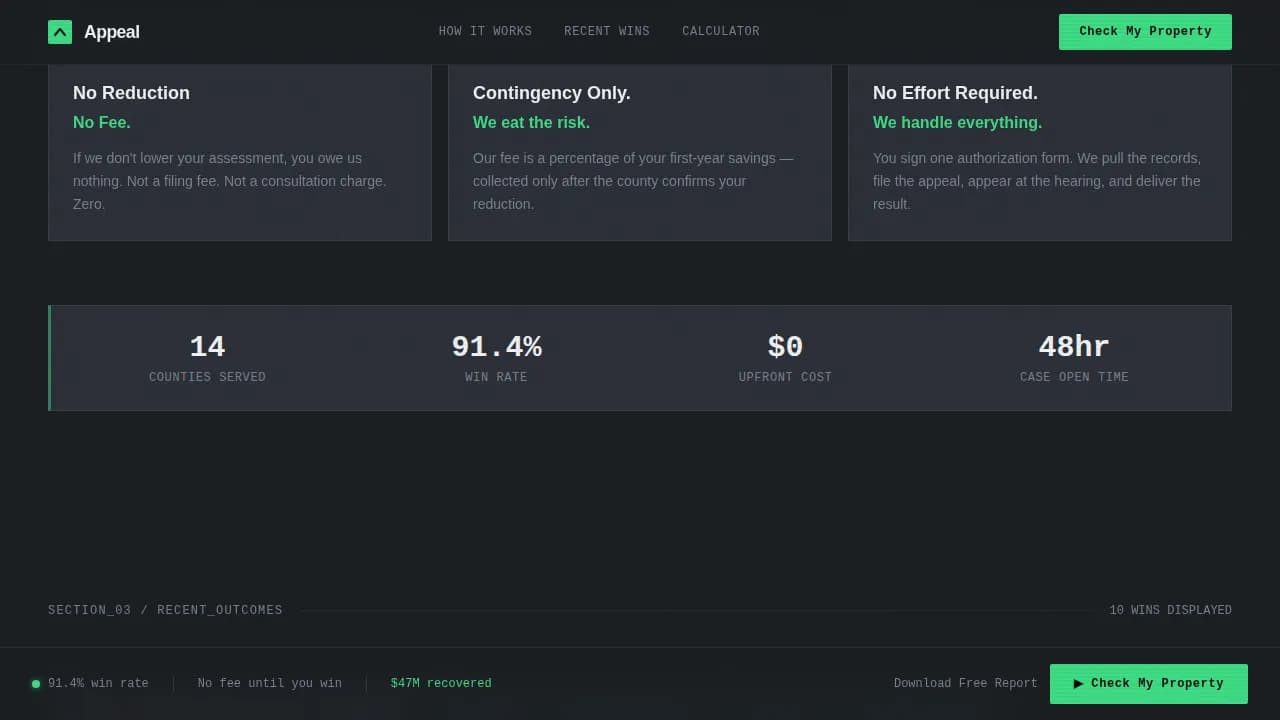Click the 91.4% Win Rate statistic
The image size is (1280, 720).
click(x=496, y=358)
